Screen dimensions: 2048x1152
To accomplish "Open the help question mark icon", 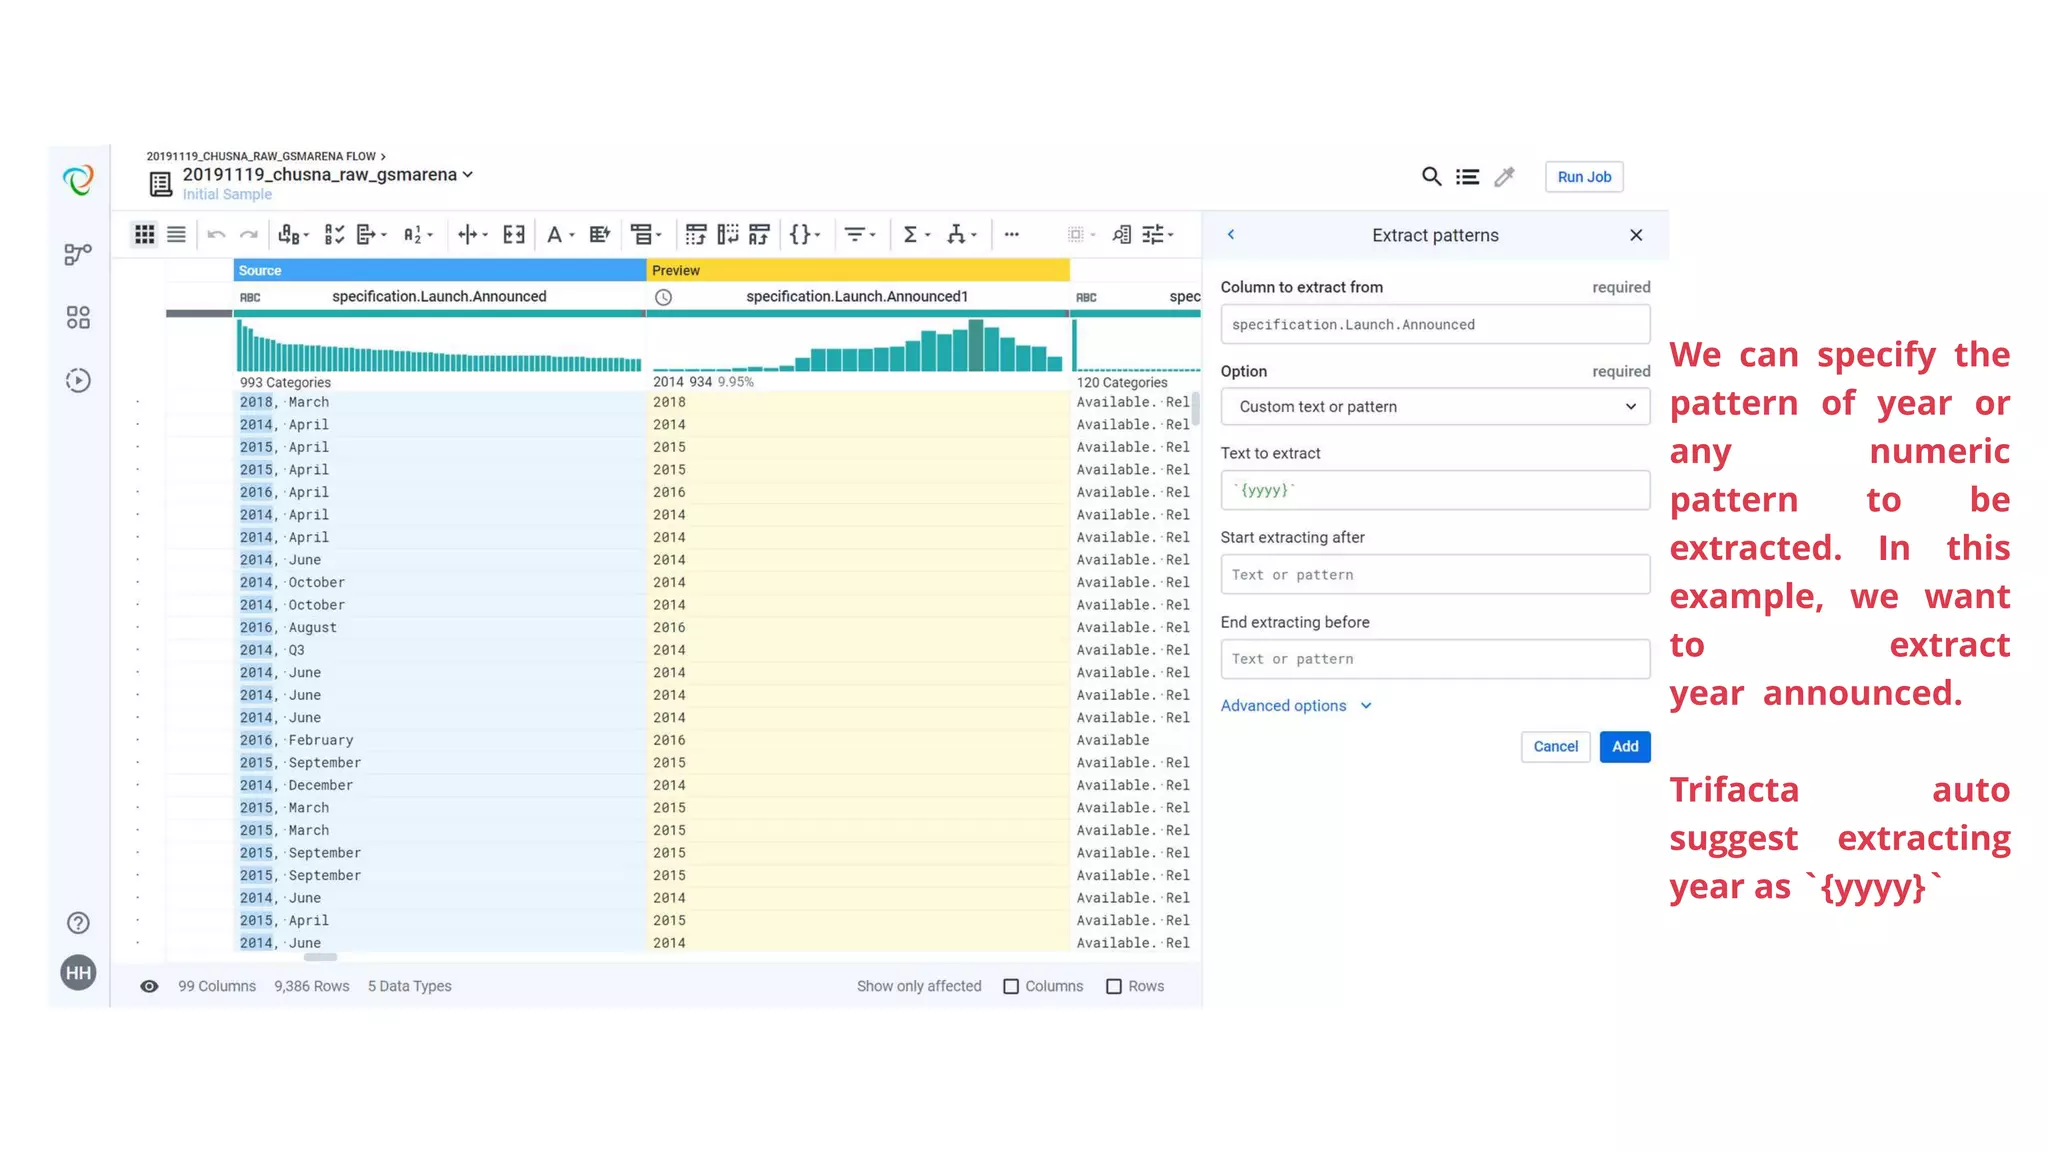I will coord(78,923).
